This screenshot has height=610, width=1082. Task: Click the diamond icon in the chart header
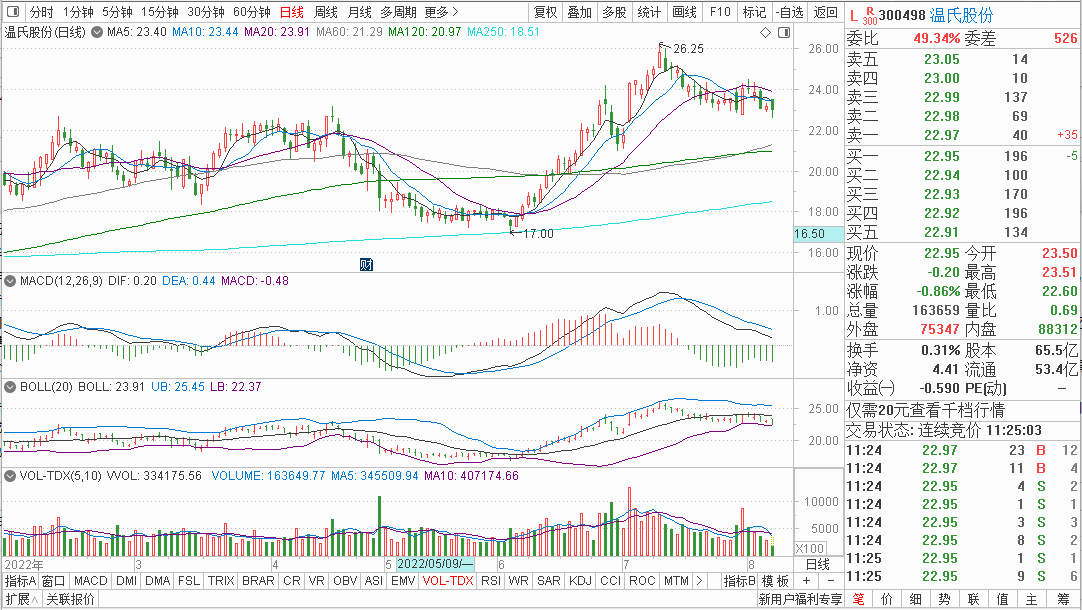pos(765,32)
